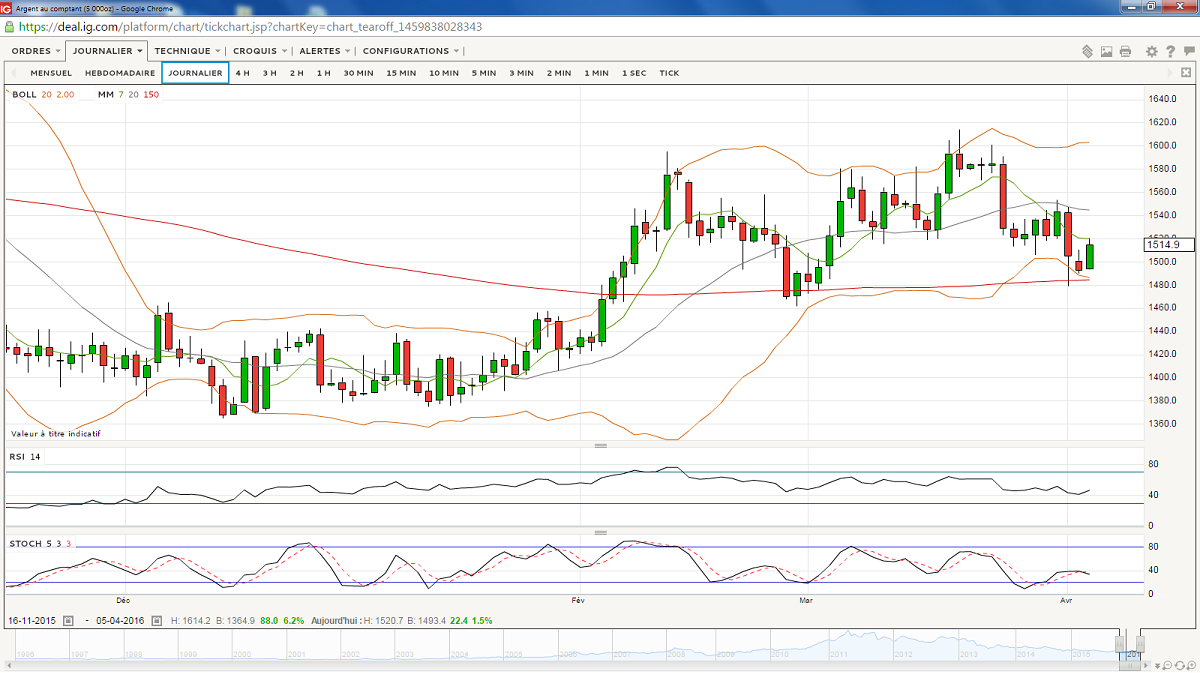This screenshot has width=1200, height=673.
Task: Expand the TECHNIQUE dropdown menu
Action: (188, 51)
